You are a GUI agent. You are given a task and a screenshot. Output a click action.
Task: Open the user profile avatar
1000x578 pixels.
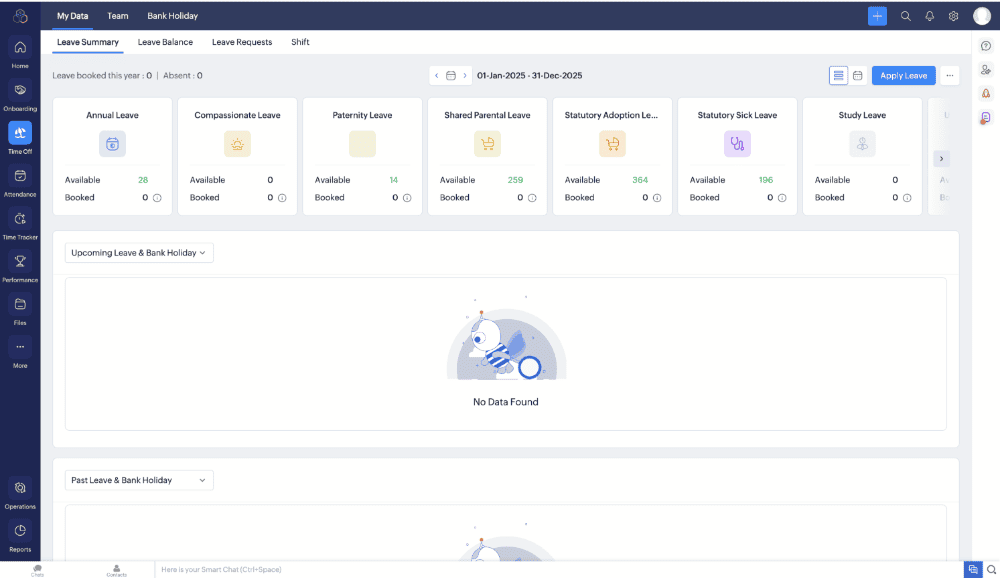982,16
